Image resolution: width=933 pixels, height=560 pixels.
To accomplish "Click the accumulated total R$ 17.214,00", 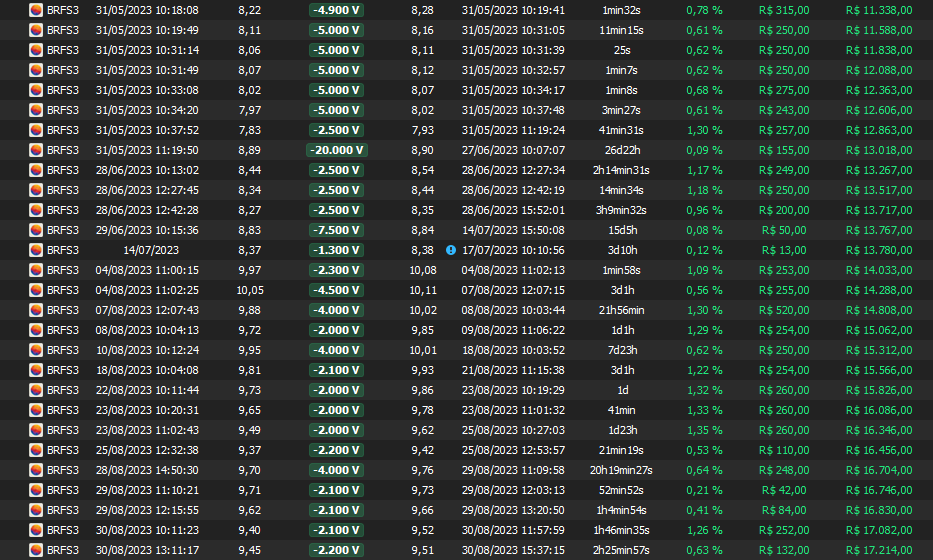I will [x=878, y=550].
